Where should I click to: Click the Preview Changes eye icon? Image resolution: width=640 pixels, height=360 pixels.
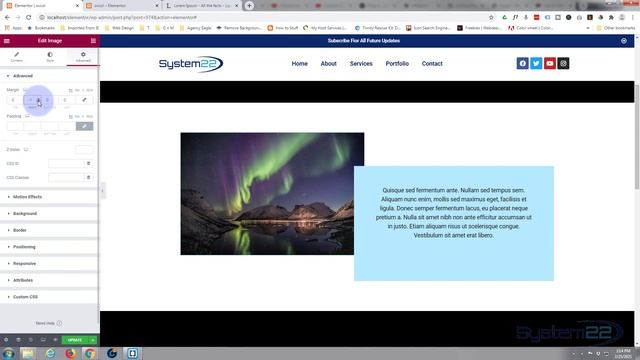pos(55,340)
